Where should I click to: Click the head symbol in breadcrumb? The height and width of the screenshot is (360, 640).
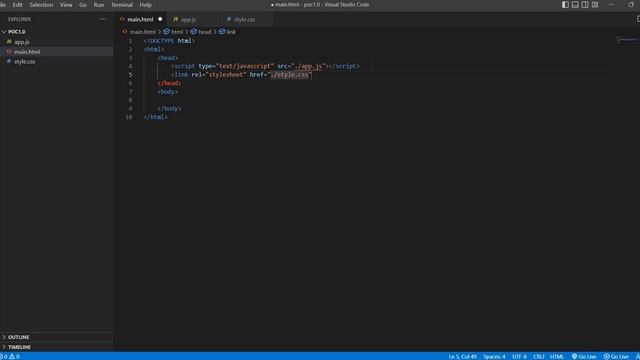click(x=201, y=31)
